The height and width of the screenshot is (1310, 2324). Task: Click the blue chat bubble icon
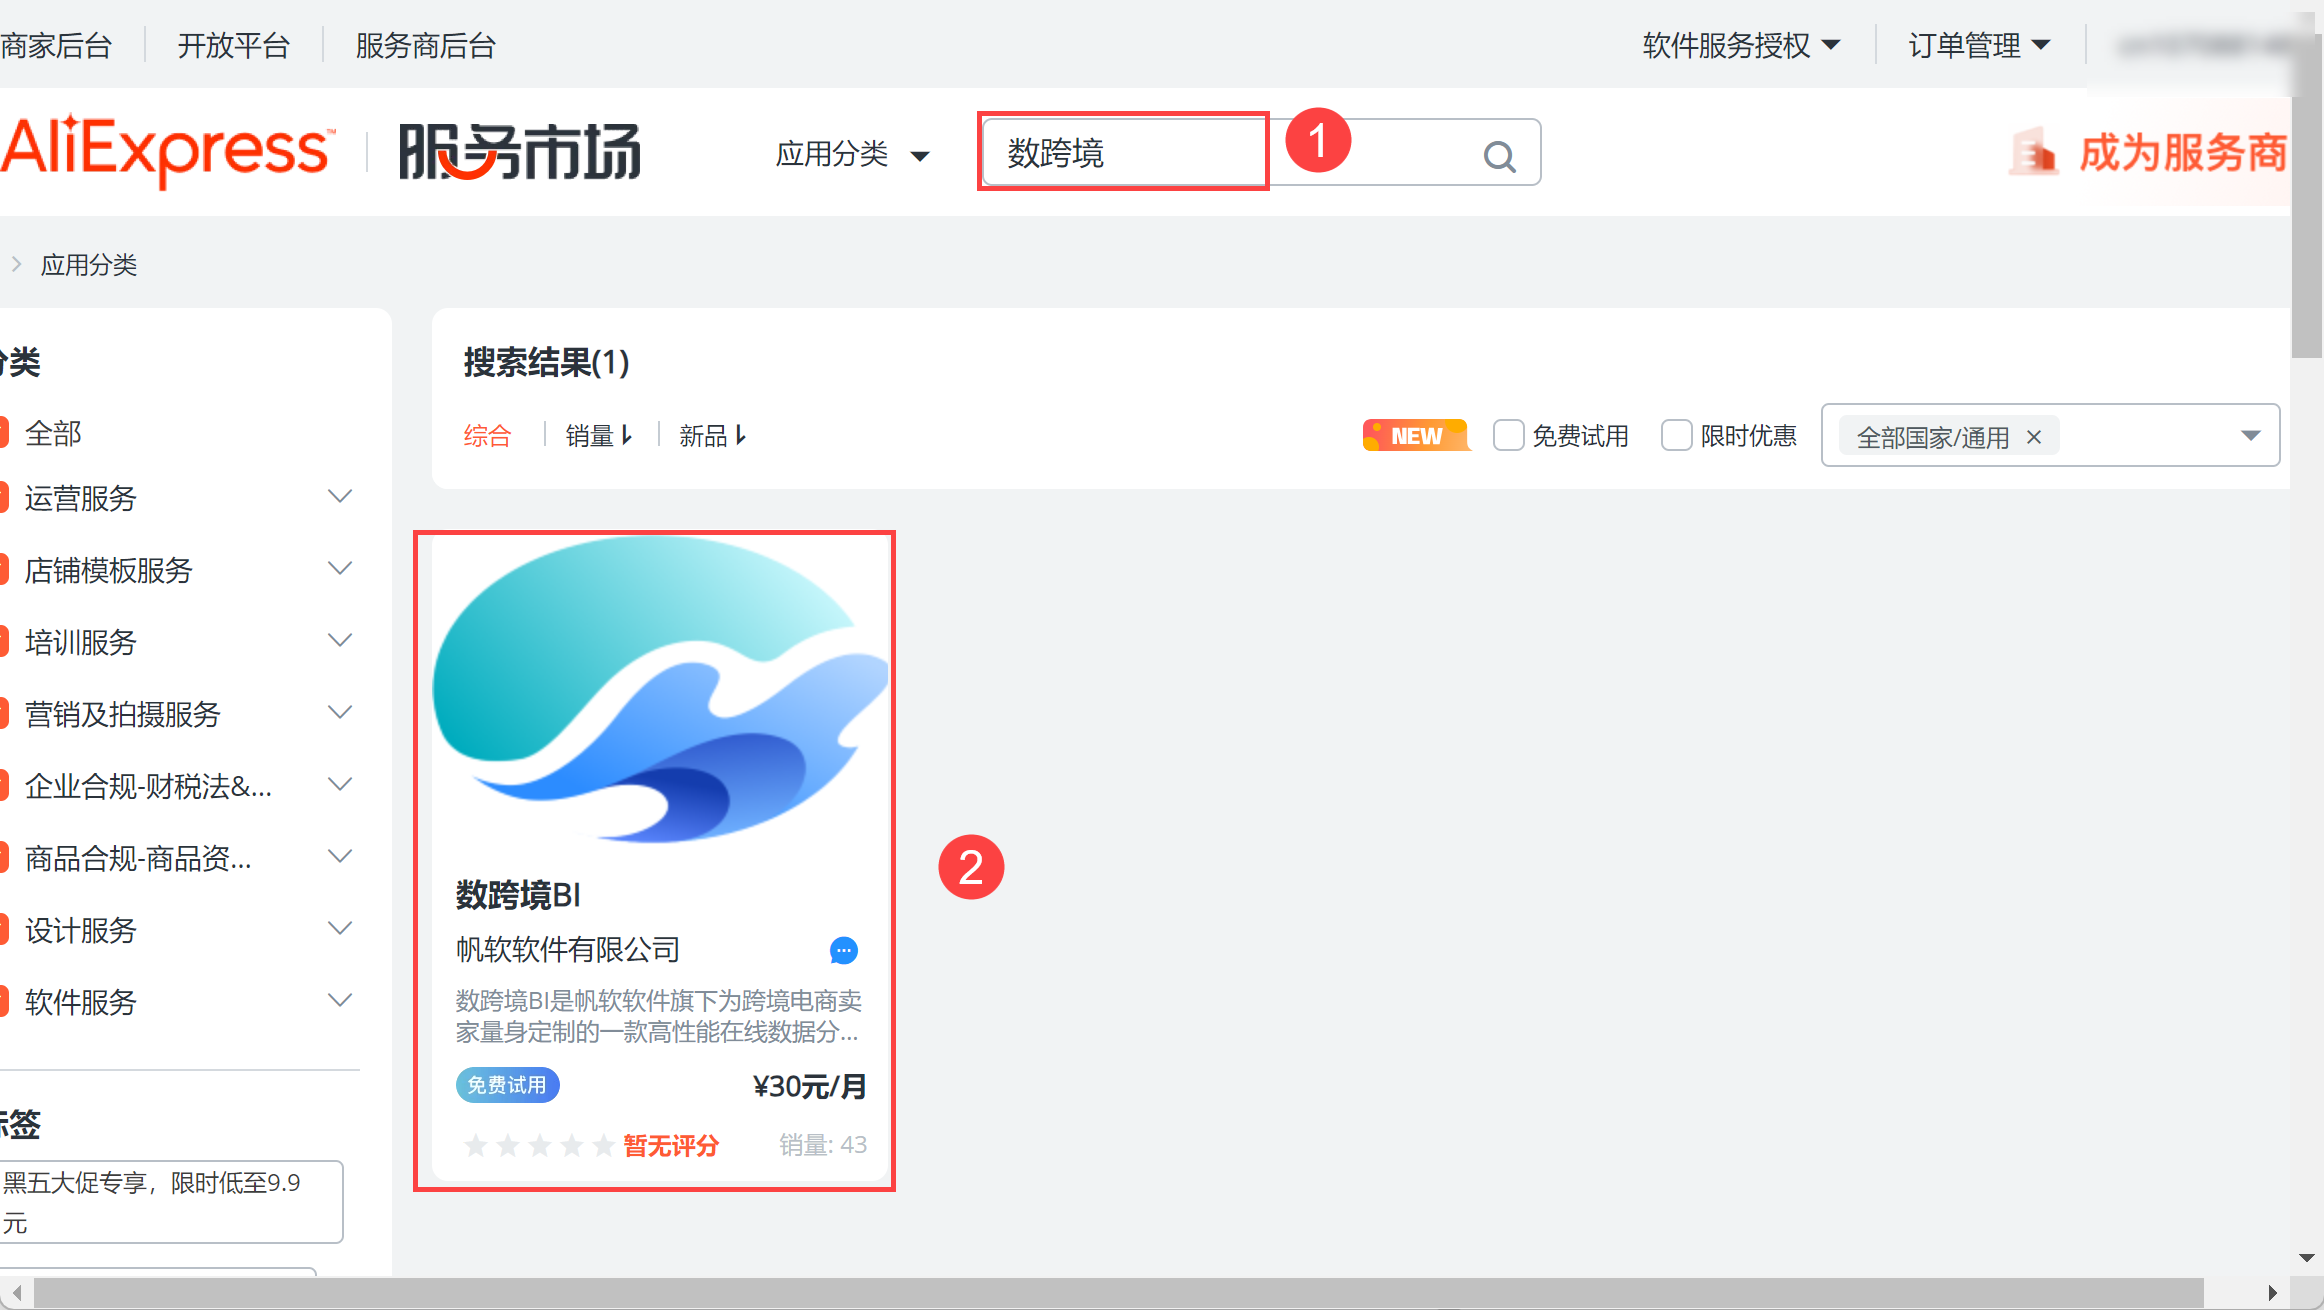click(844, 950)
